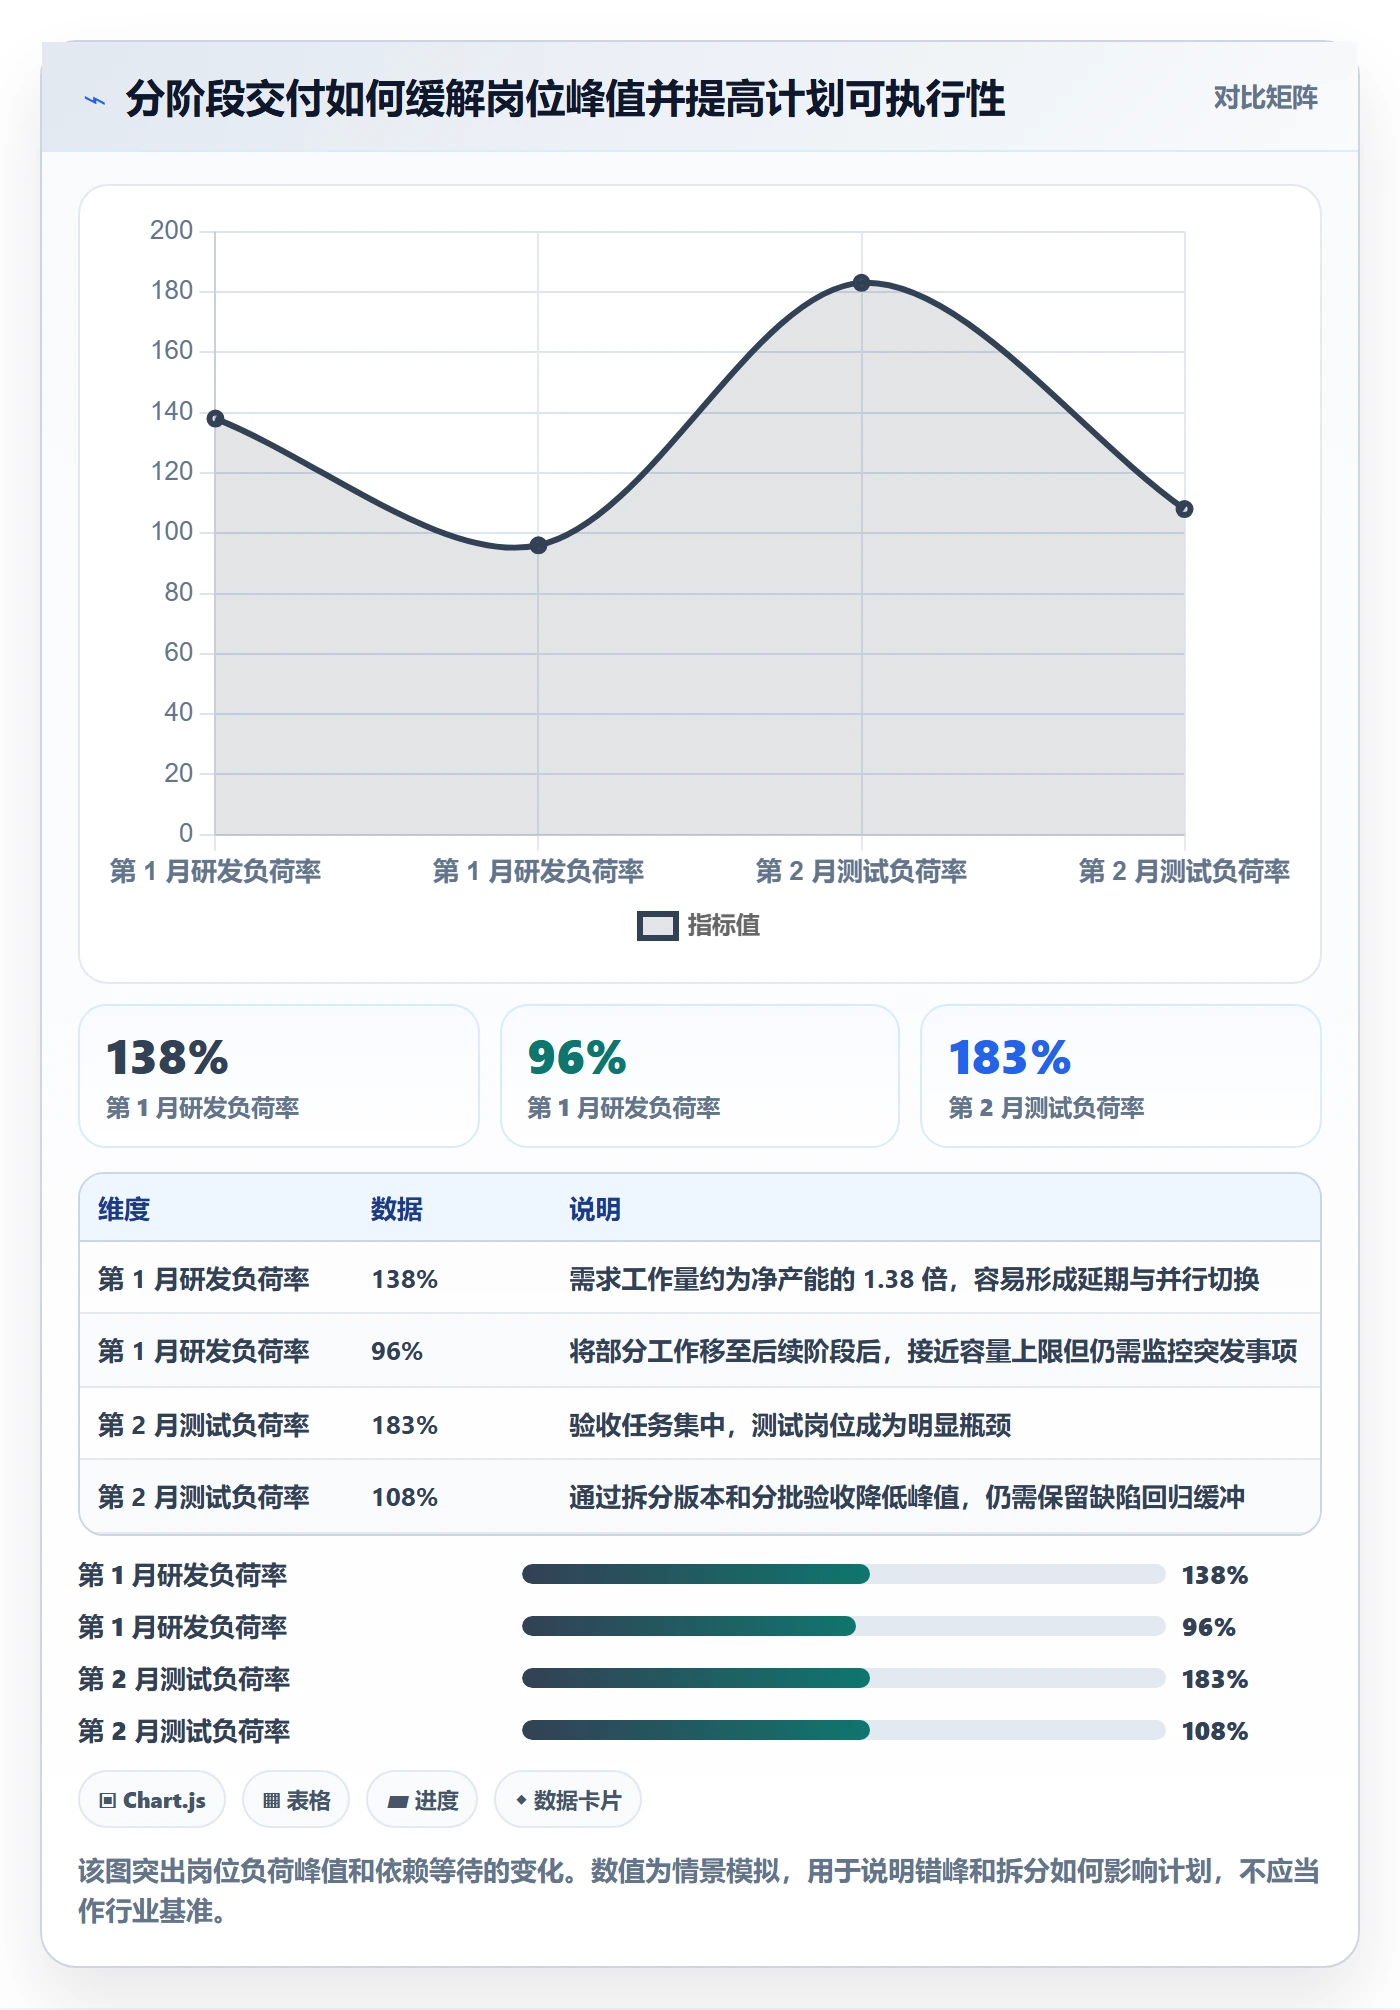Click the 指标值 legend swatch
1400x2010 pixels.
pos(657,926)
